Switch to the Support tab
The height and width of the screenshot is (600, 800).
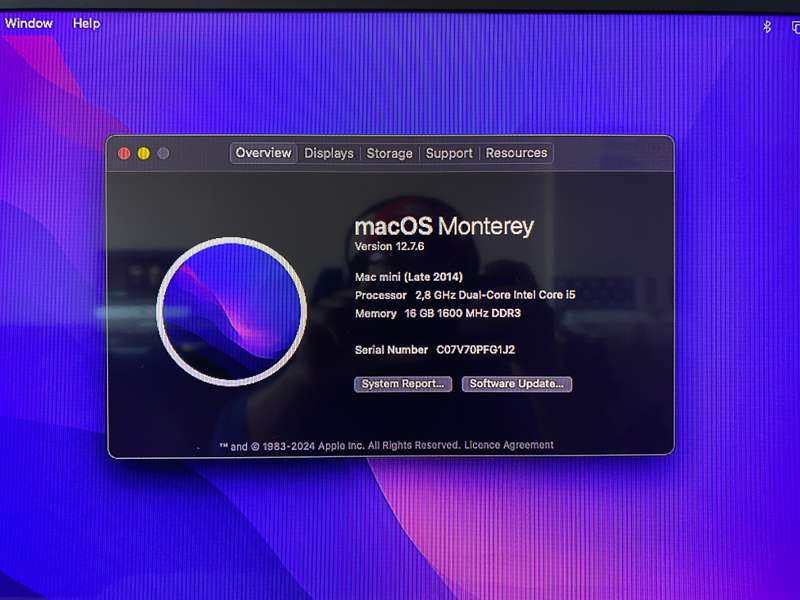tap(449, 153)
